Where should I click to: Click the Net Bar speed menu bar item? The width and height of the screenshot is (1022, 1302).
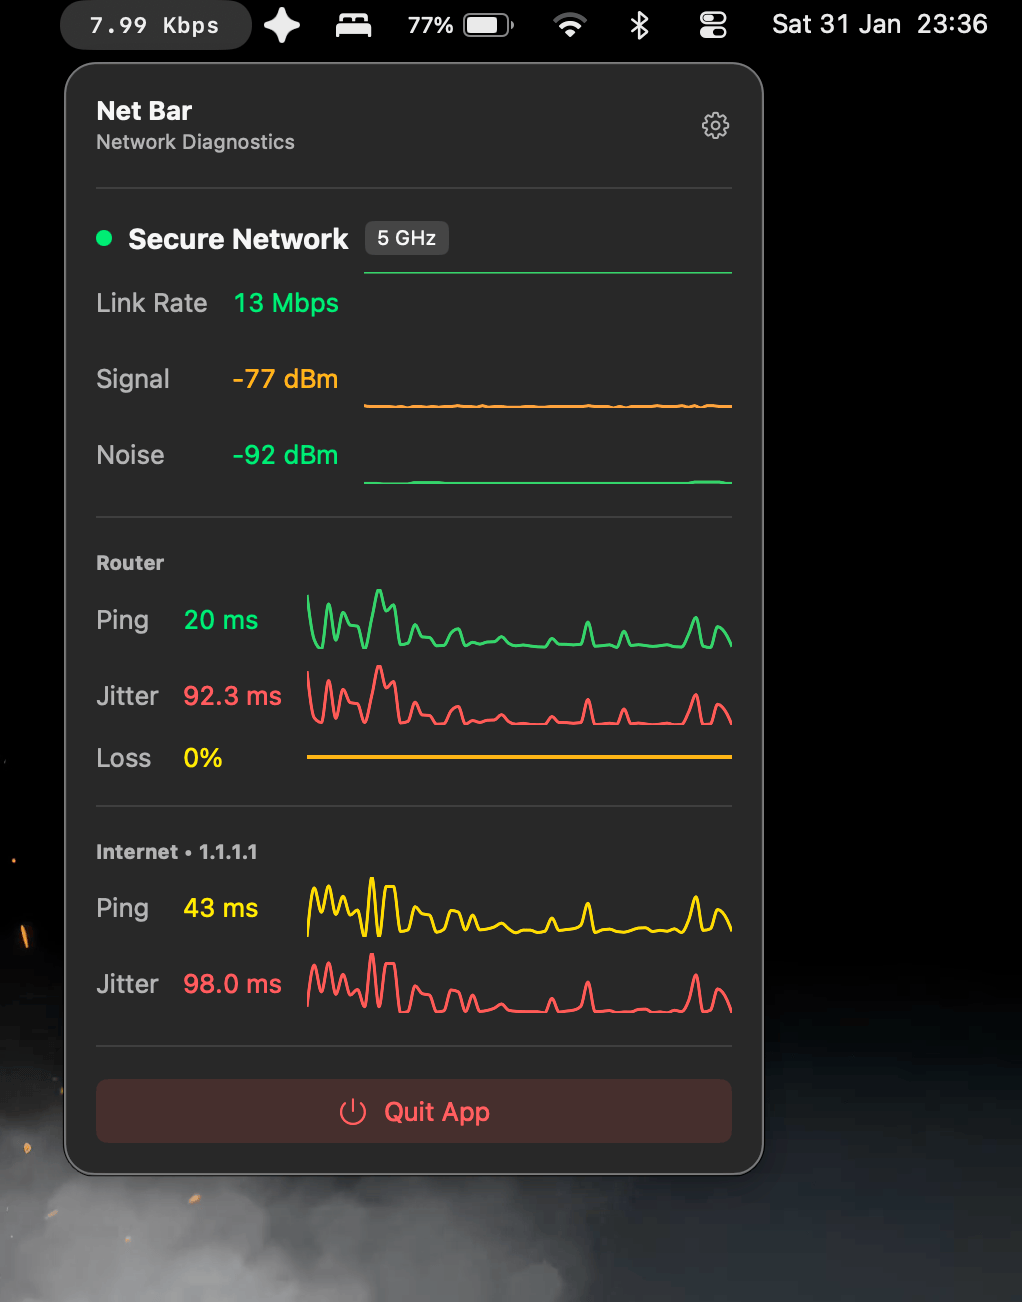[x=155, y=25]
